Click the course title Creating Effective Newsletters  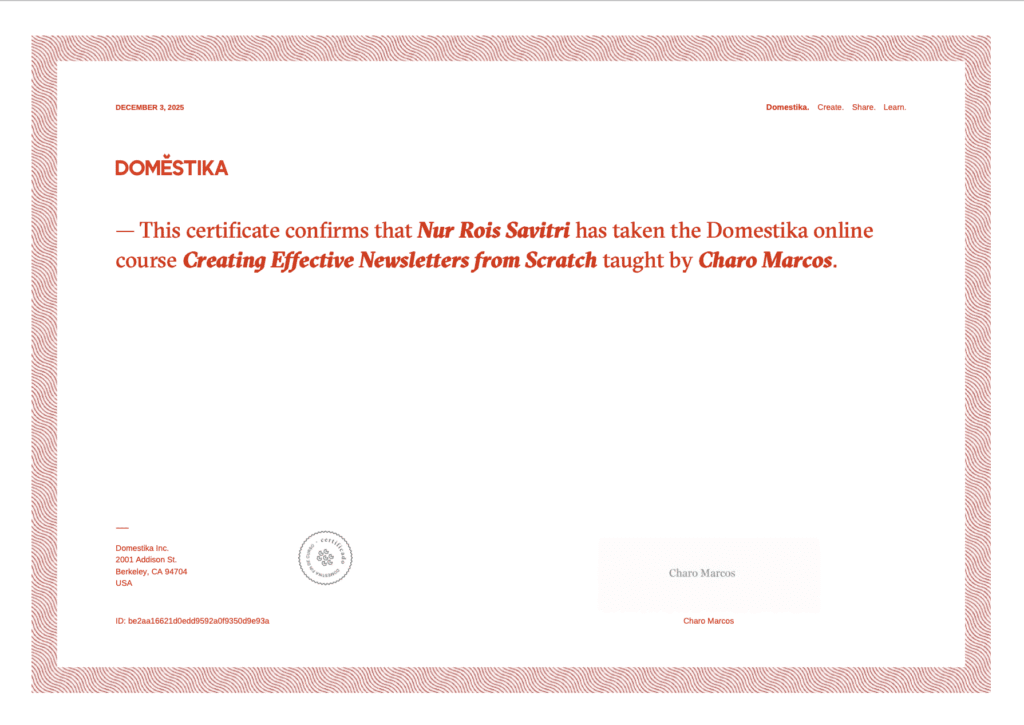coord(390,261)
